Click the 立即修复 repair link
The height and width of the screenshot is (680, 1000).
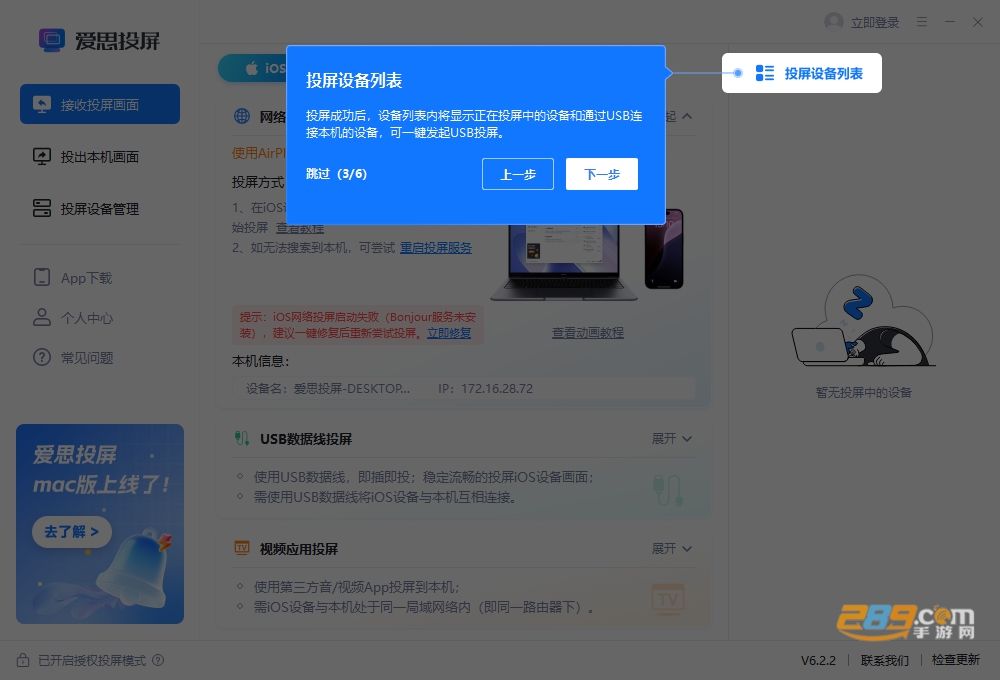(x=449, y=333)
